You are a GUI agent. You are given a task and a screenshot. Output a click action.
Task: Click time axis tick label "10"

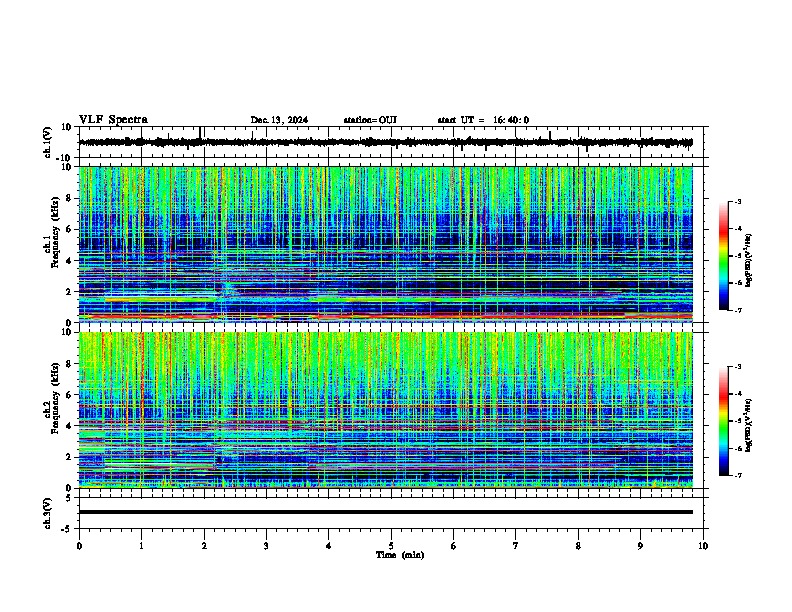703,546
